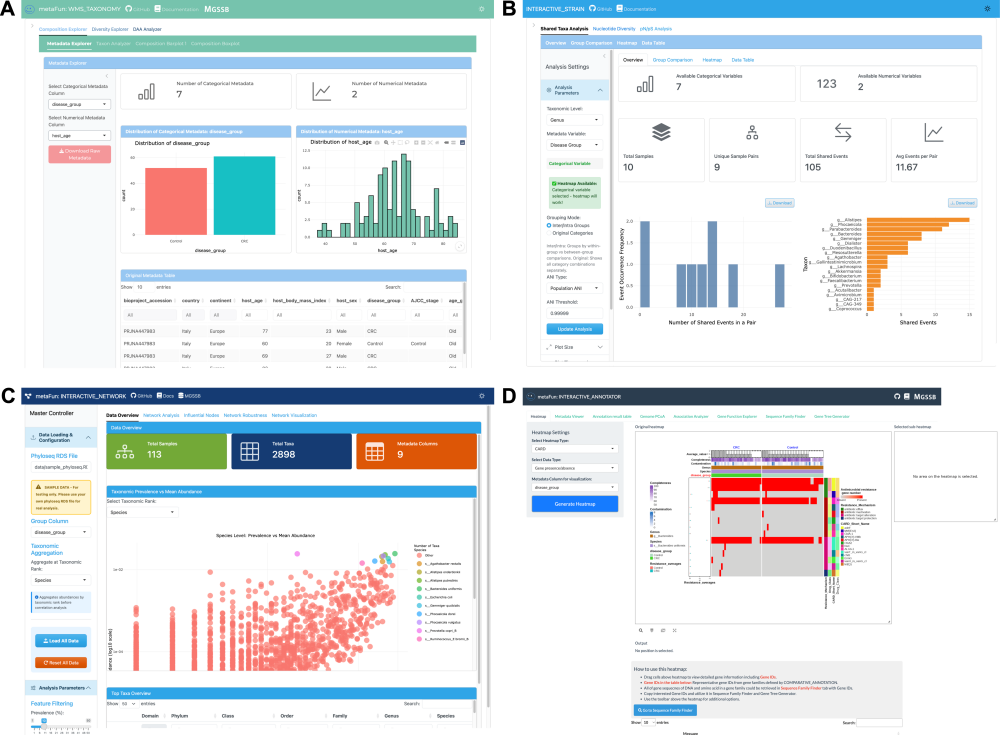Click bar icon for Available Categorical Variables

(645, 84)
